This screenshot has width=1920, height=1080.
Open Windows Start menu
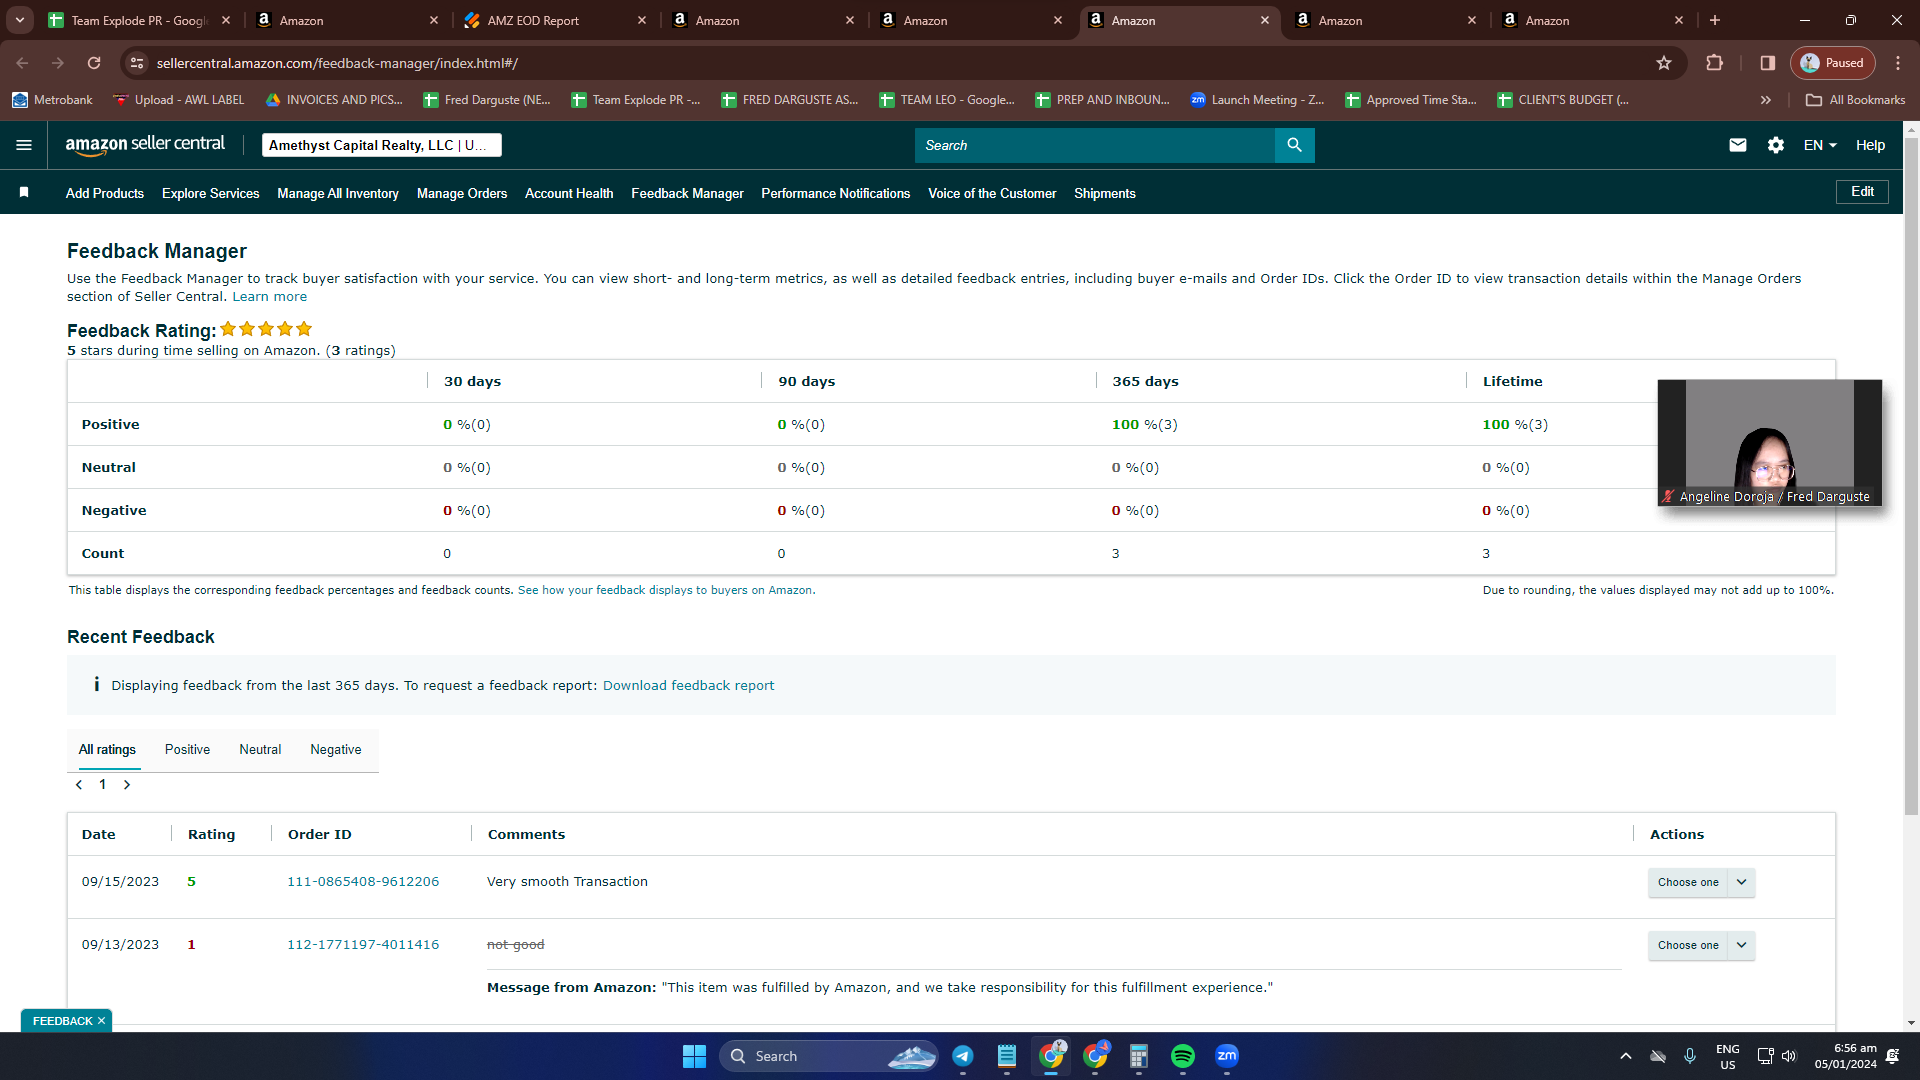[x=694, y=1056]
